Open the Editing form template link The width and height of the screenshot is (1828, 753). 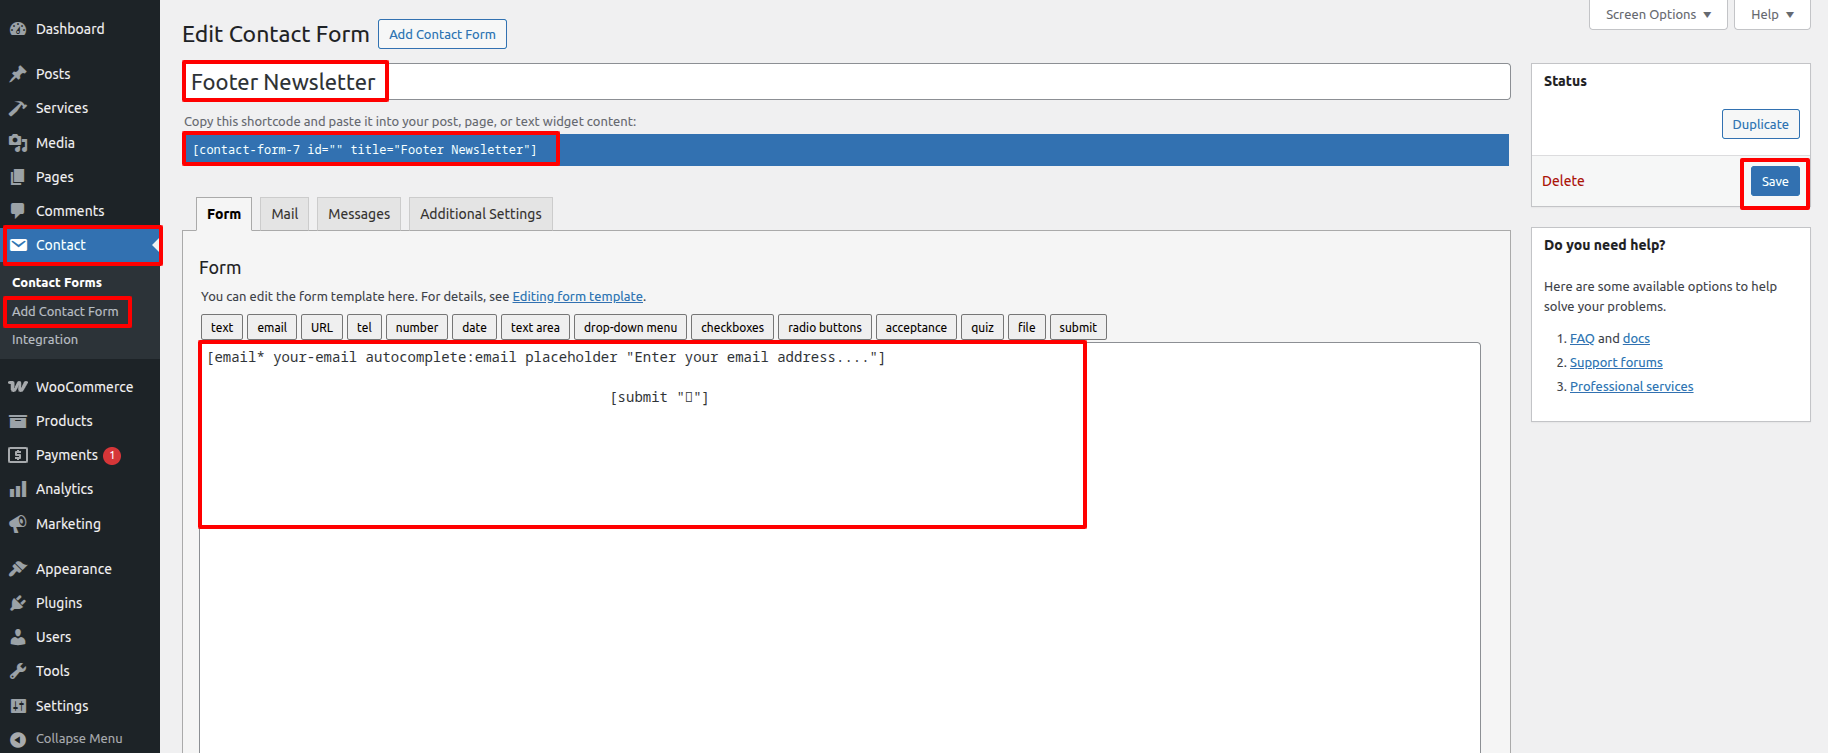pos(577,297)
